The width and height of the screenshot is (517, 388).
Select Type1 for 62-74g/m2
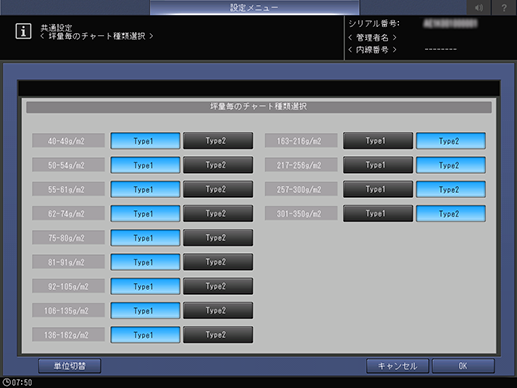145,214
